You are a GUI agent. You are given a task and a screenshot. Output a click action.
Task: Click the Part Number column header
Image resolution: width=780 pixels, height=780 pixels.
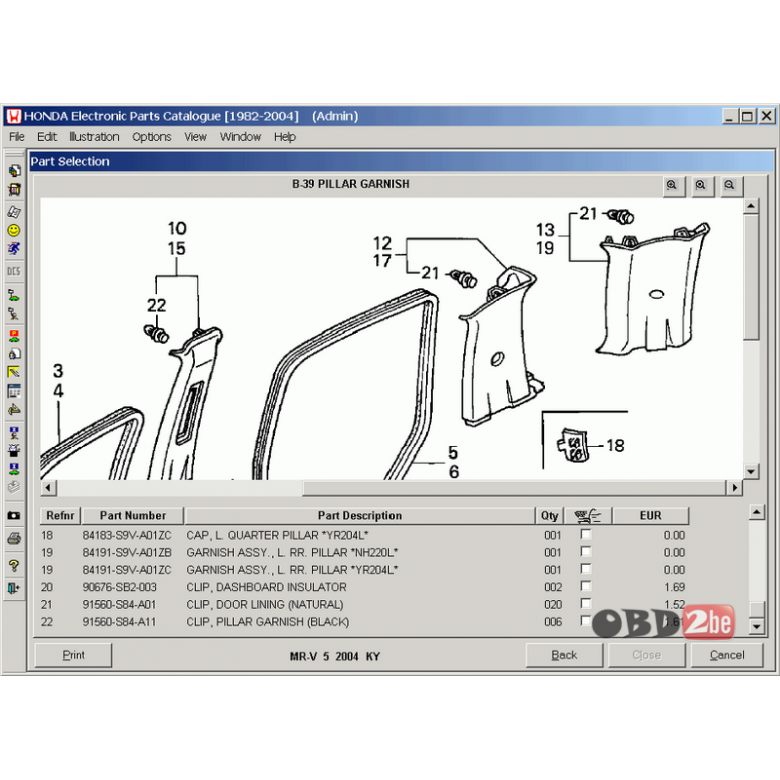point(133,516)
